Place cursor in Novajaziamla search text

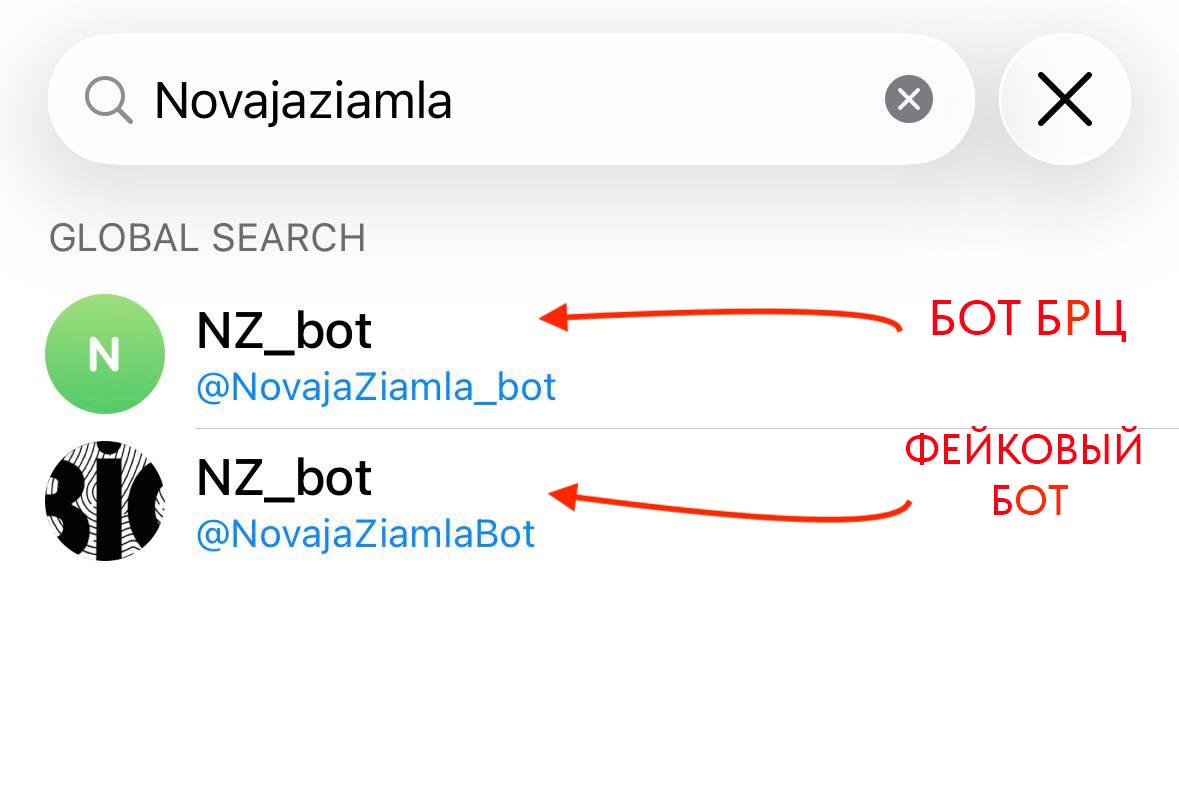coord(302,100)
